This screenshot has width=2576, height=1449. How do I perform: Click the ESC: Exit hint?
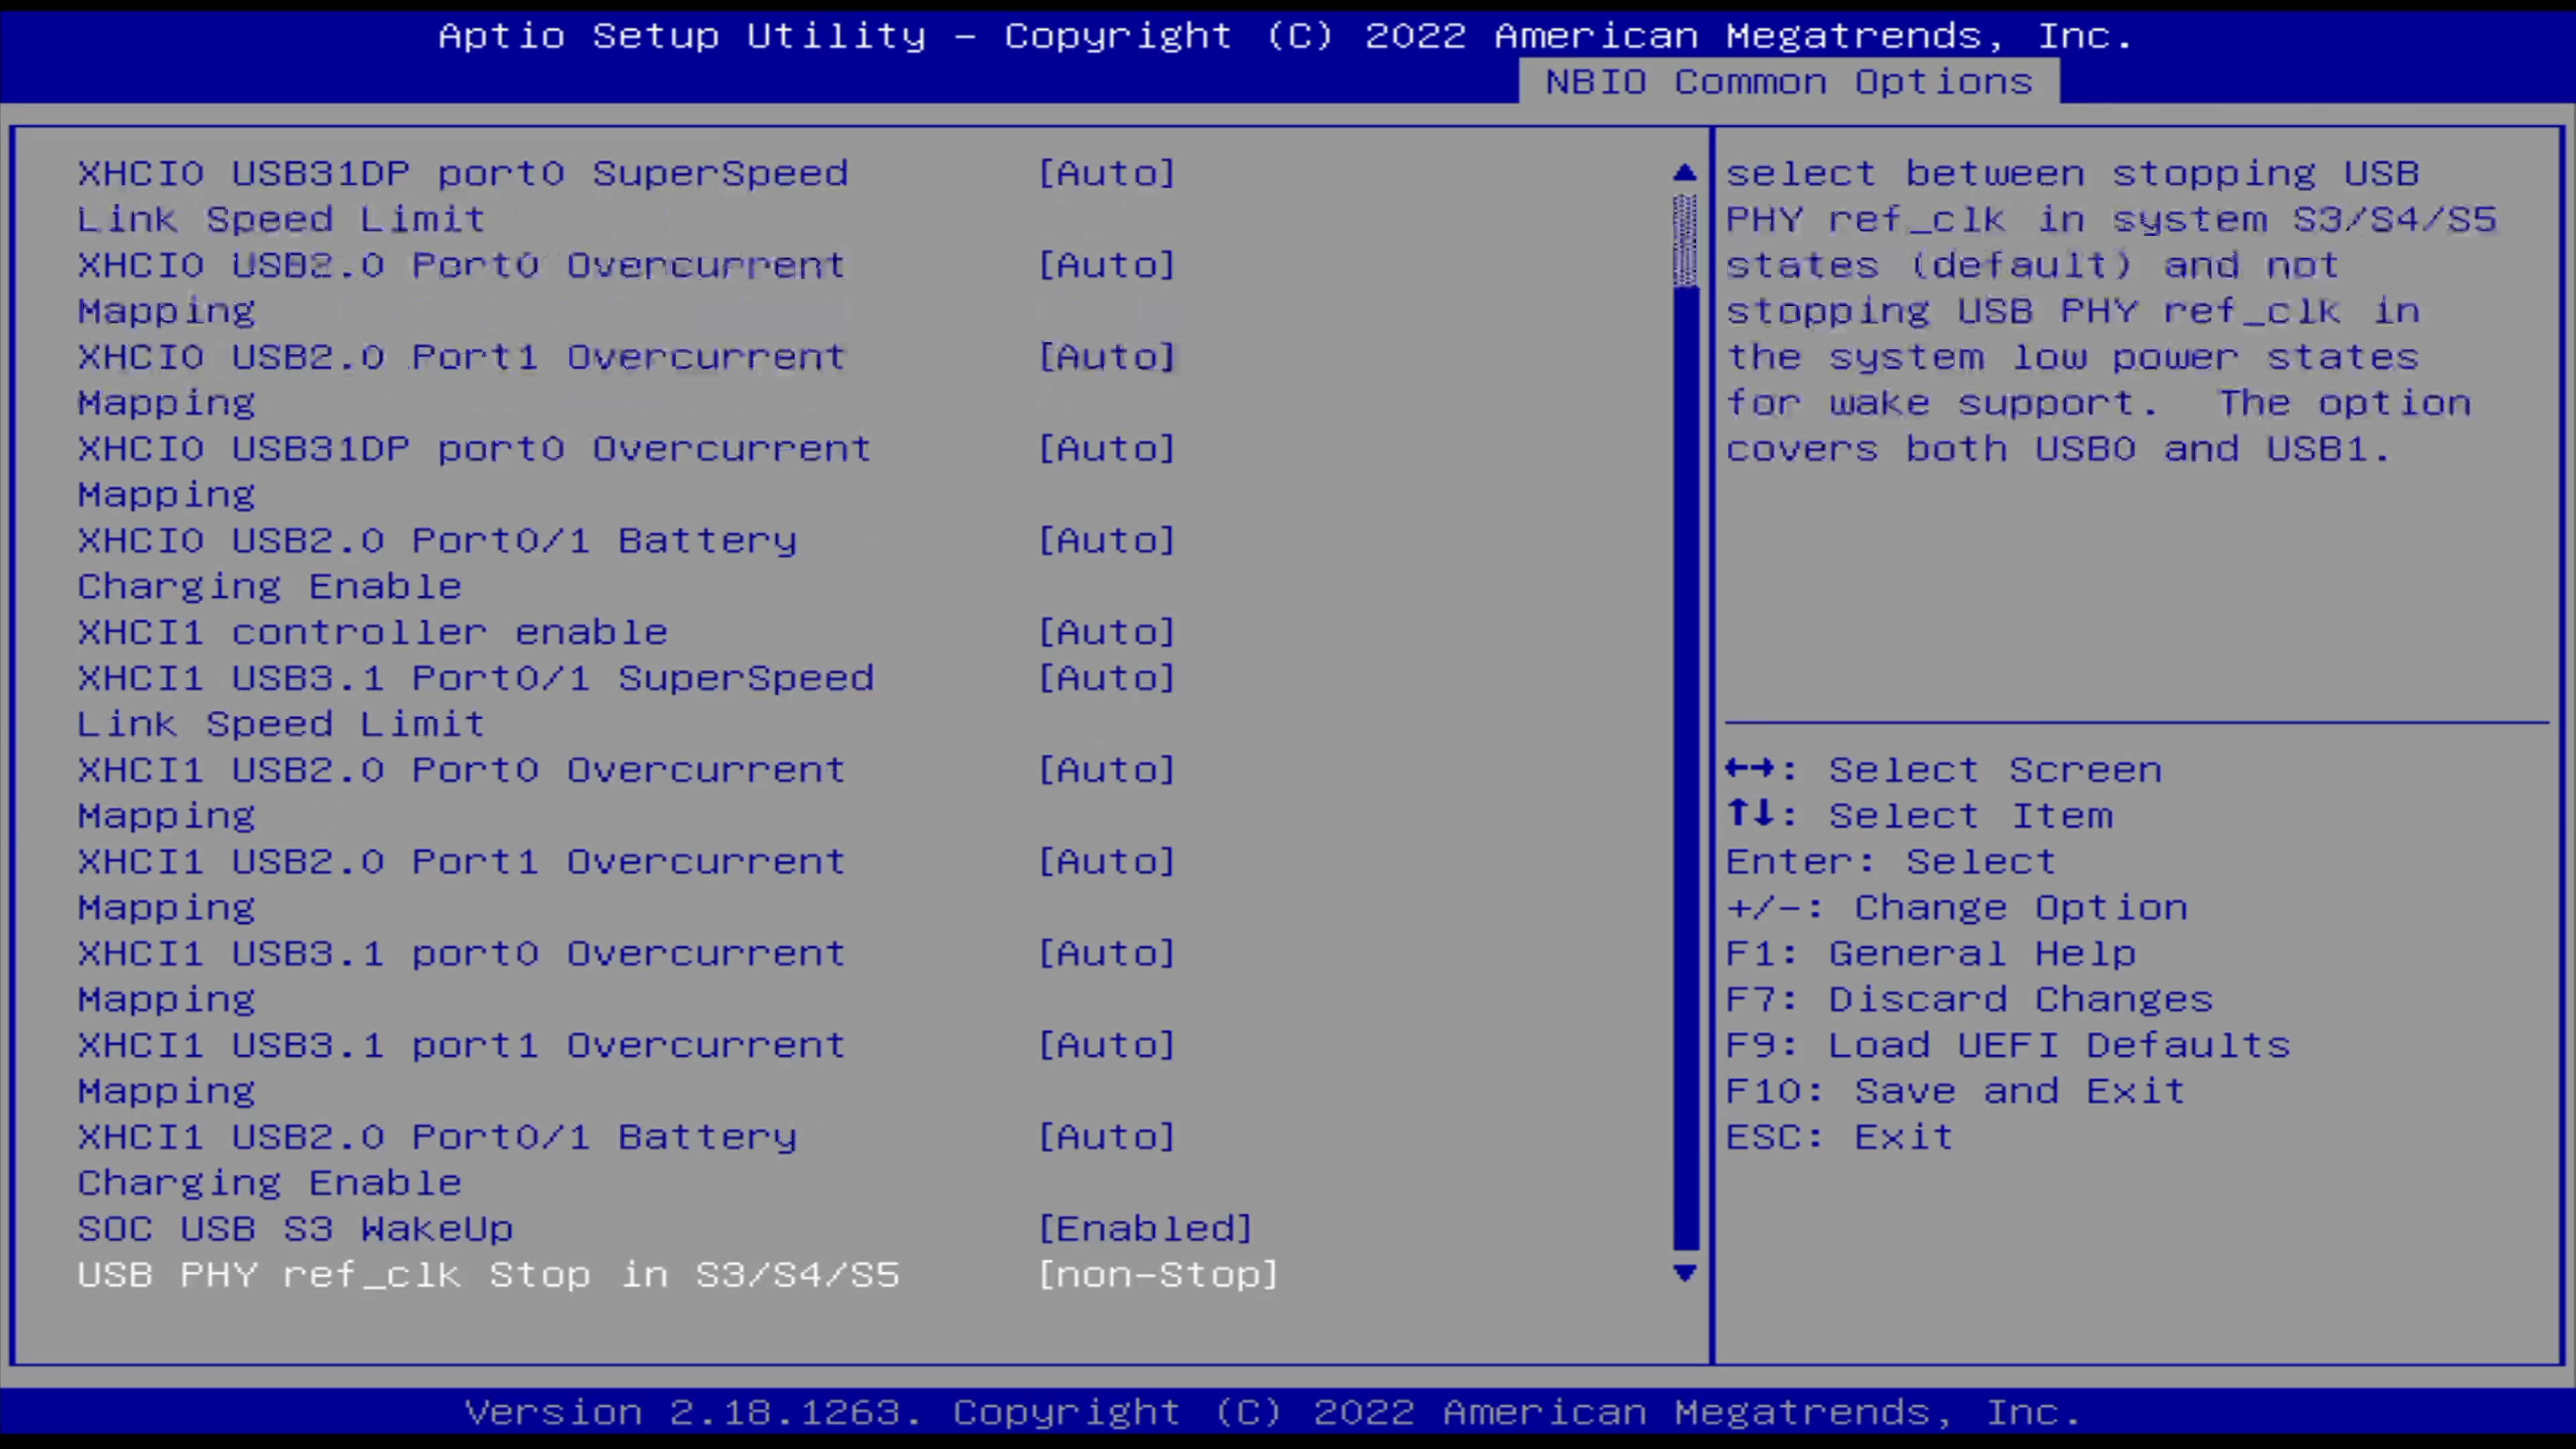1840,1137
